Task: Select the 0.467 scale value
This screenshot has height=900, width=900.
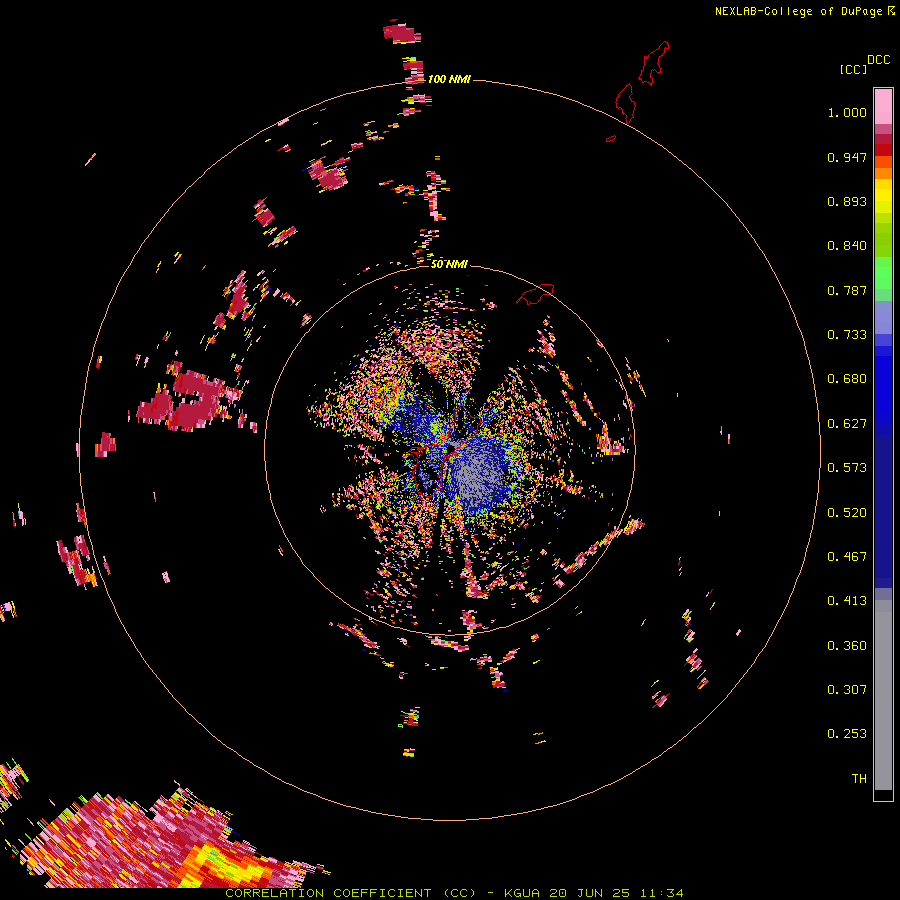Action: [x=847, y=557]
